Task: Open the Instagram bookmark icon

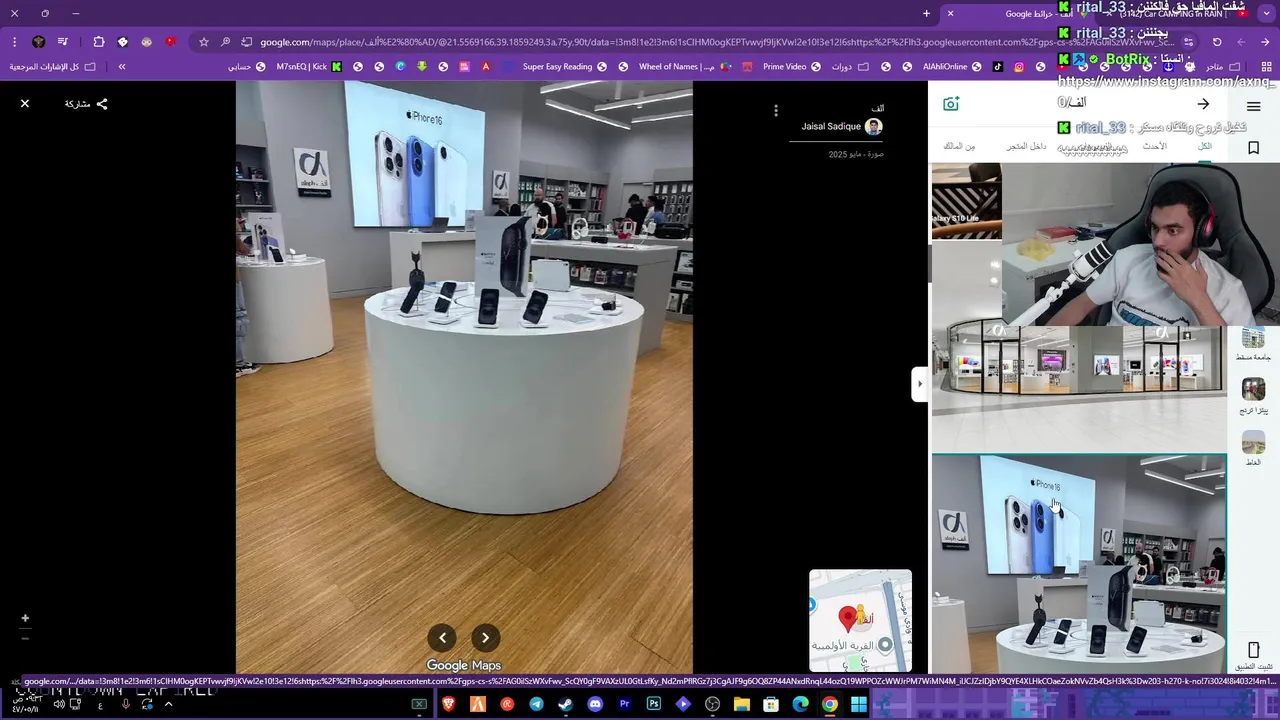Action: [x=1019, y=67]
